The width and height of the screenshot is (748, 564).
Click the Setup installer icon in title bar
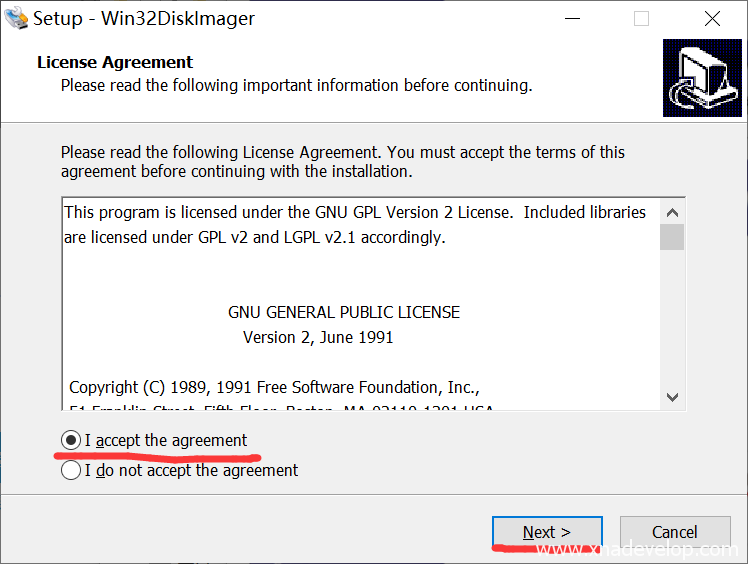[x=16, y=18]
